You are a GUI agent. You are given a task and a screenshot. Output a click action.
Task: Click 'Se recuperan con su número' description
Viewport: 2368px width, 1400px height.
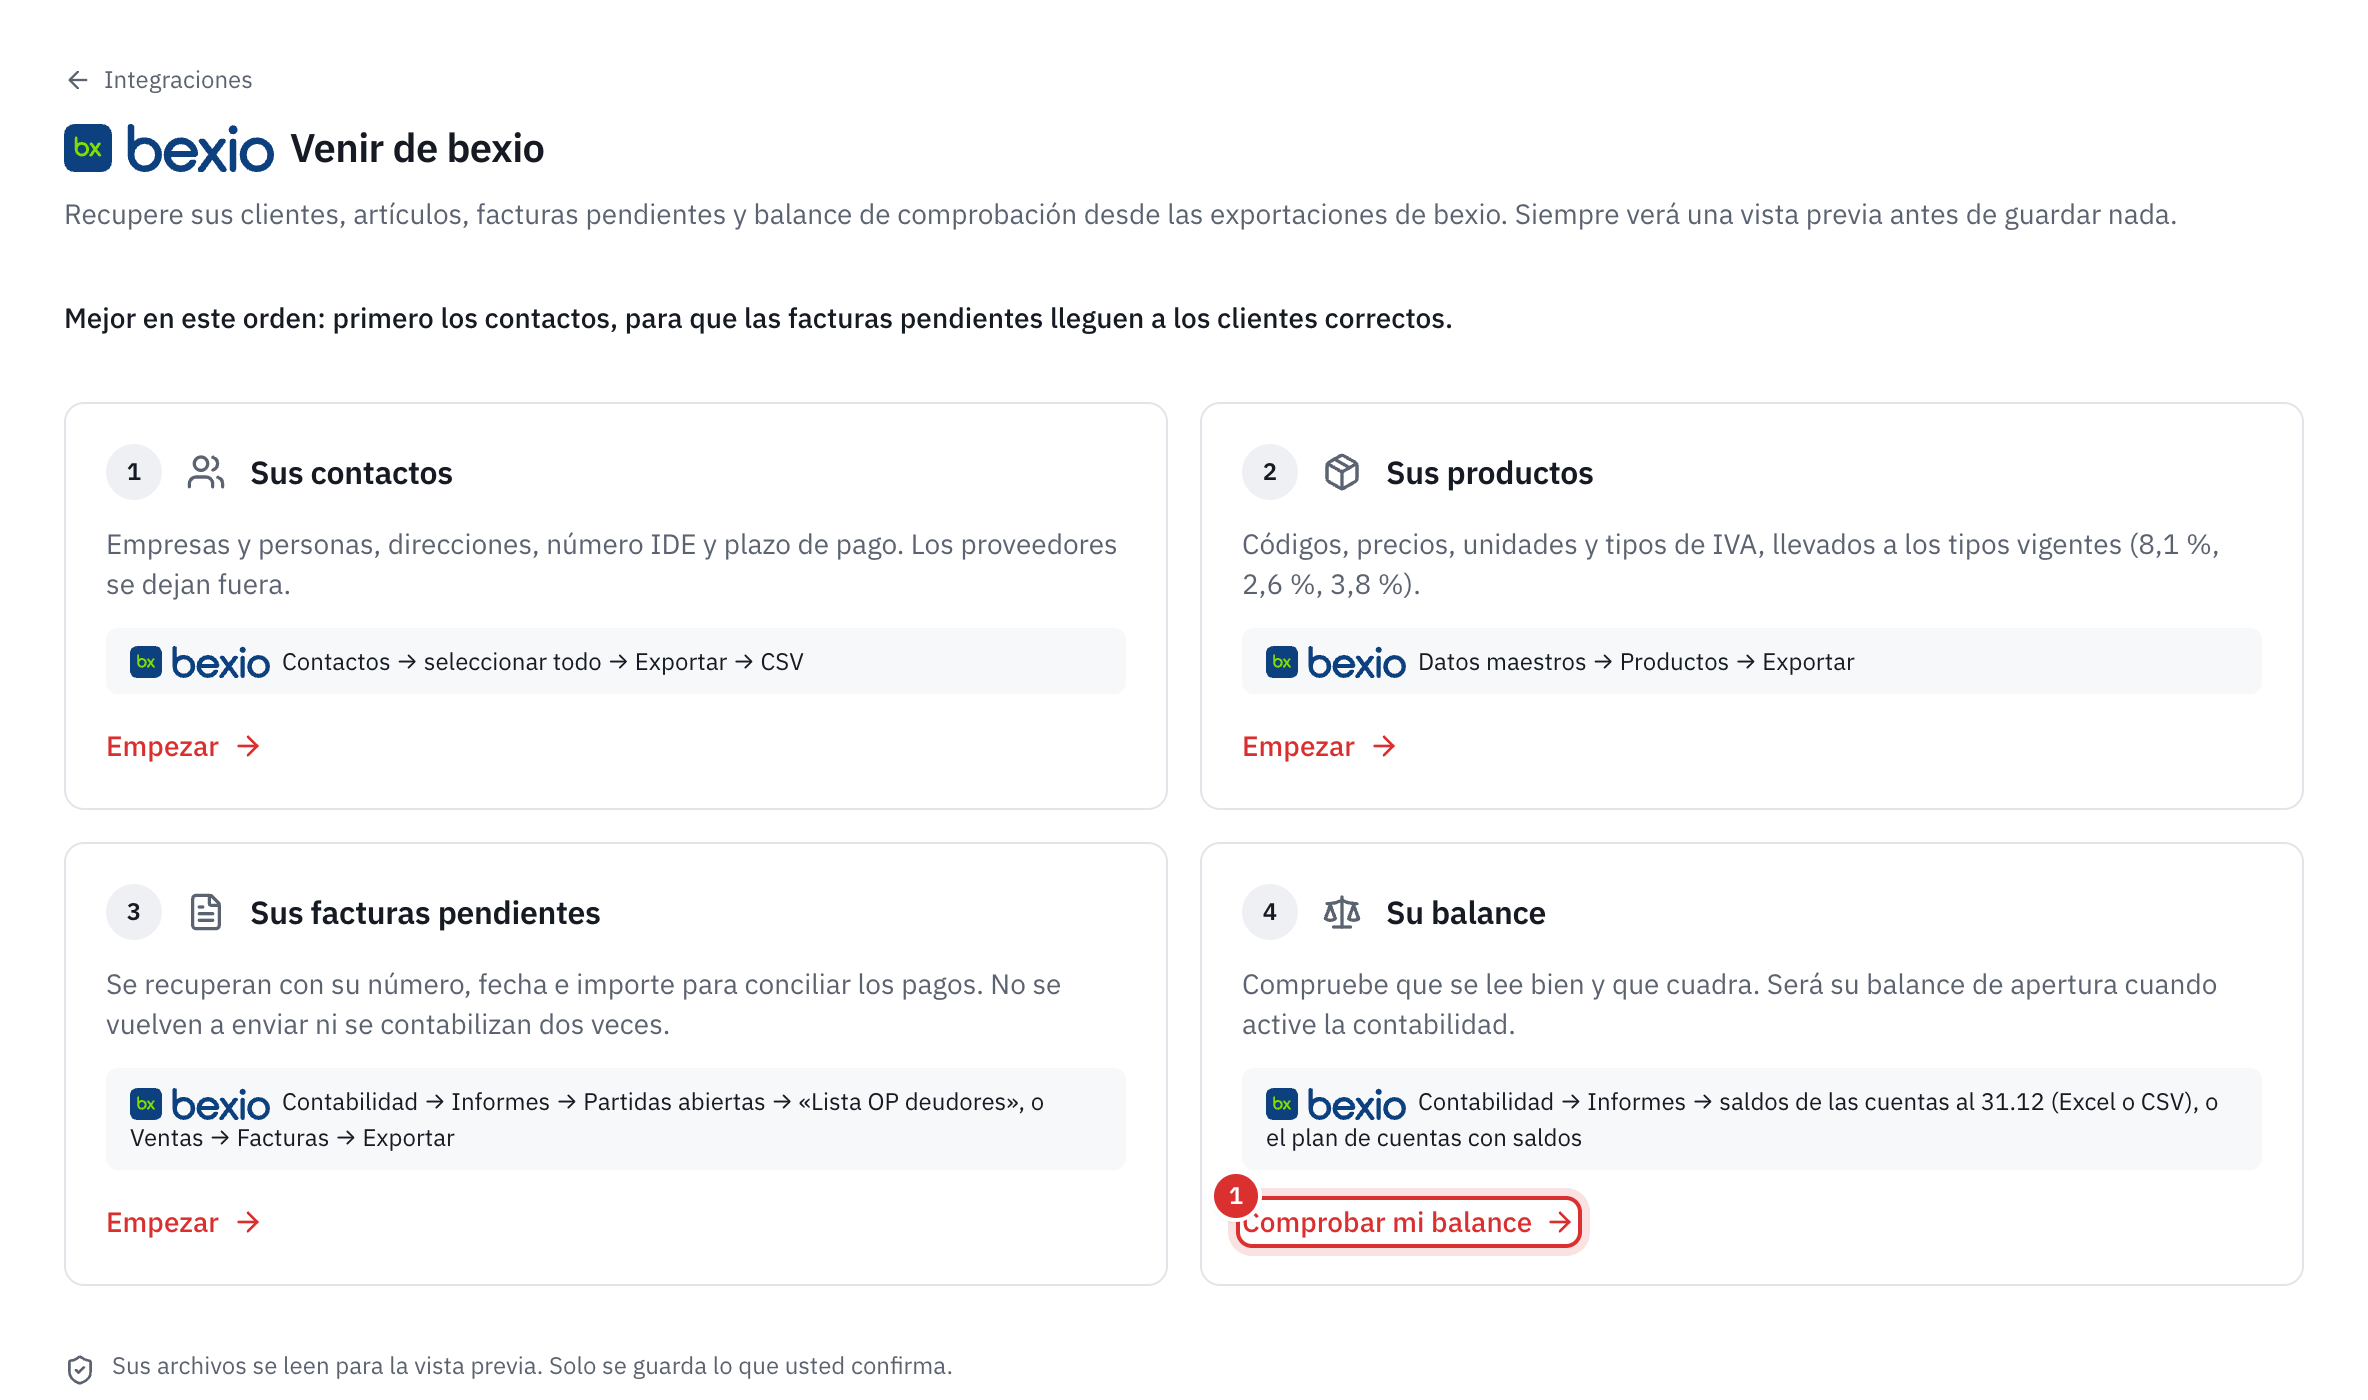tap(583, 1004)
